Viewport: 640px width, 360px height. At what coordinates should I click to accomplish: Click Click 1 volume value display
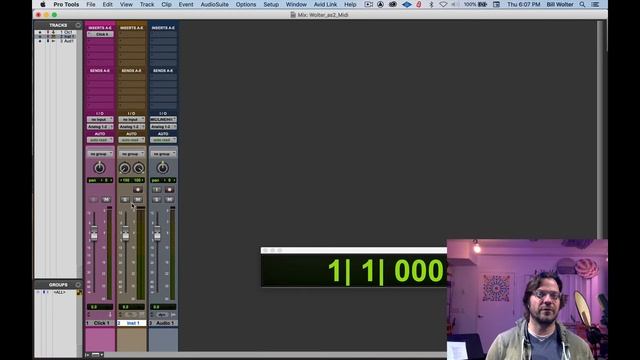pos(100,307)
